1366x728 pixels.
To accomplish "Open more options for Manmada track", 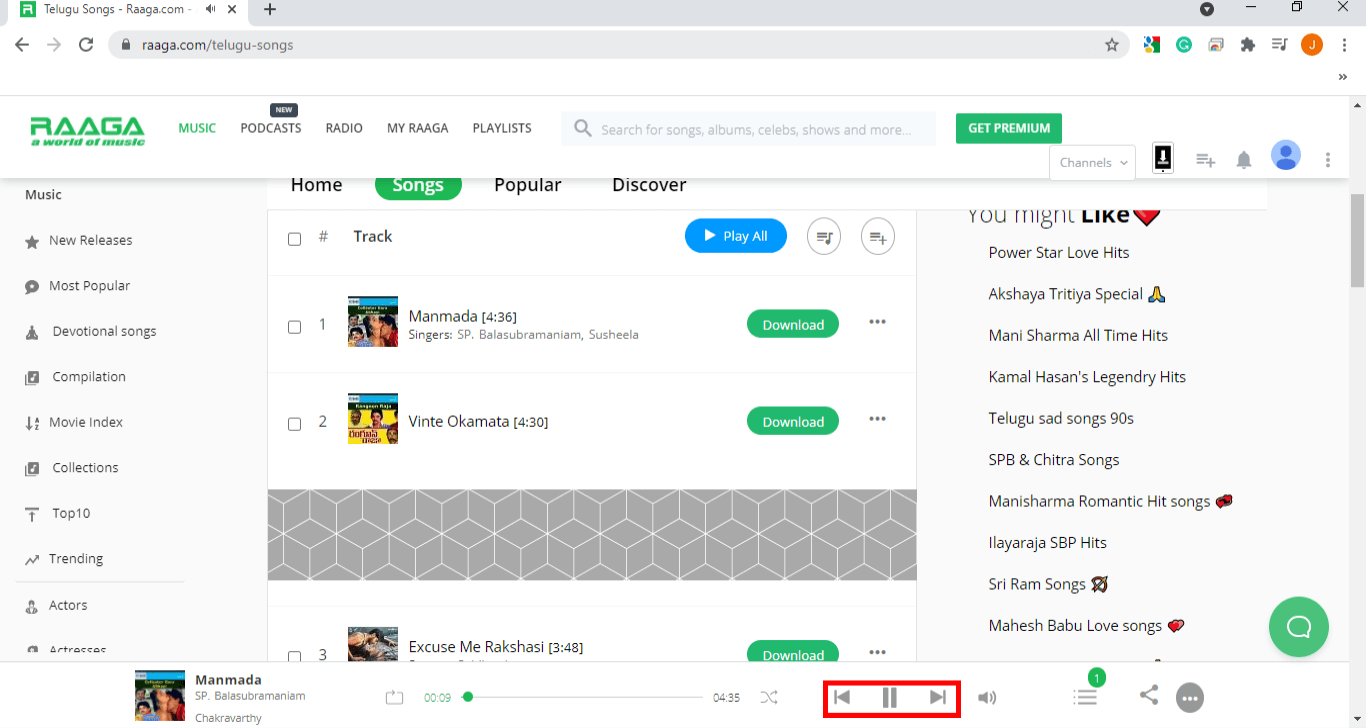I will tap(877, 322).
